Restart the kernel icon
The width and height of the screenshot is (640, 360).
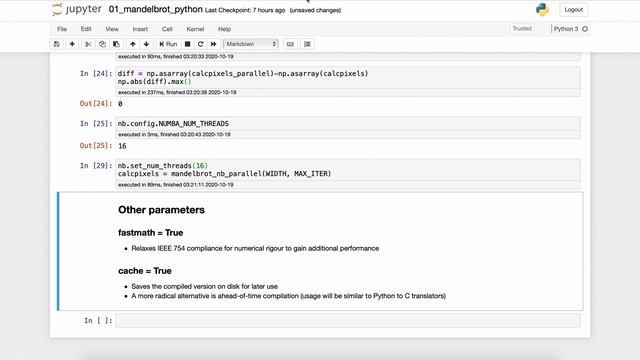[200, 44]
